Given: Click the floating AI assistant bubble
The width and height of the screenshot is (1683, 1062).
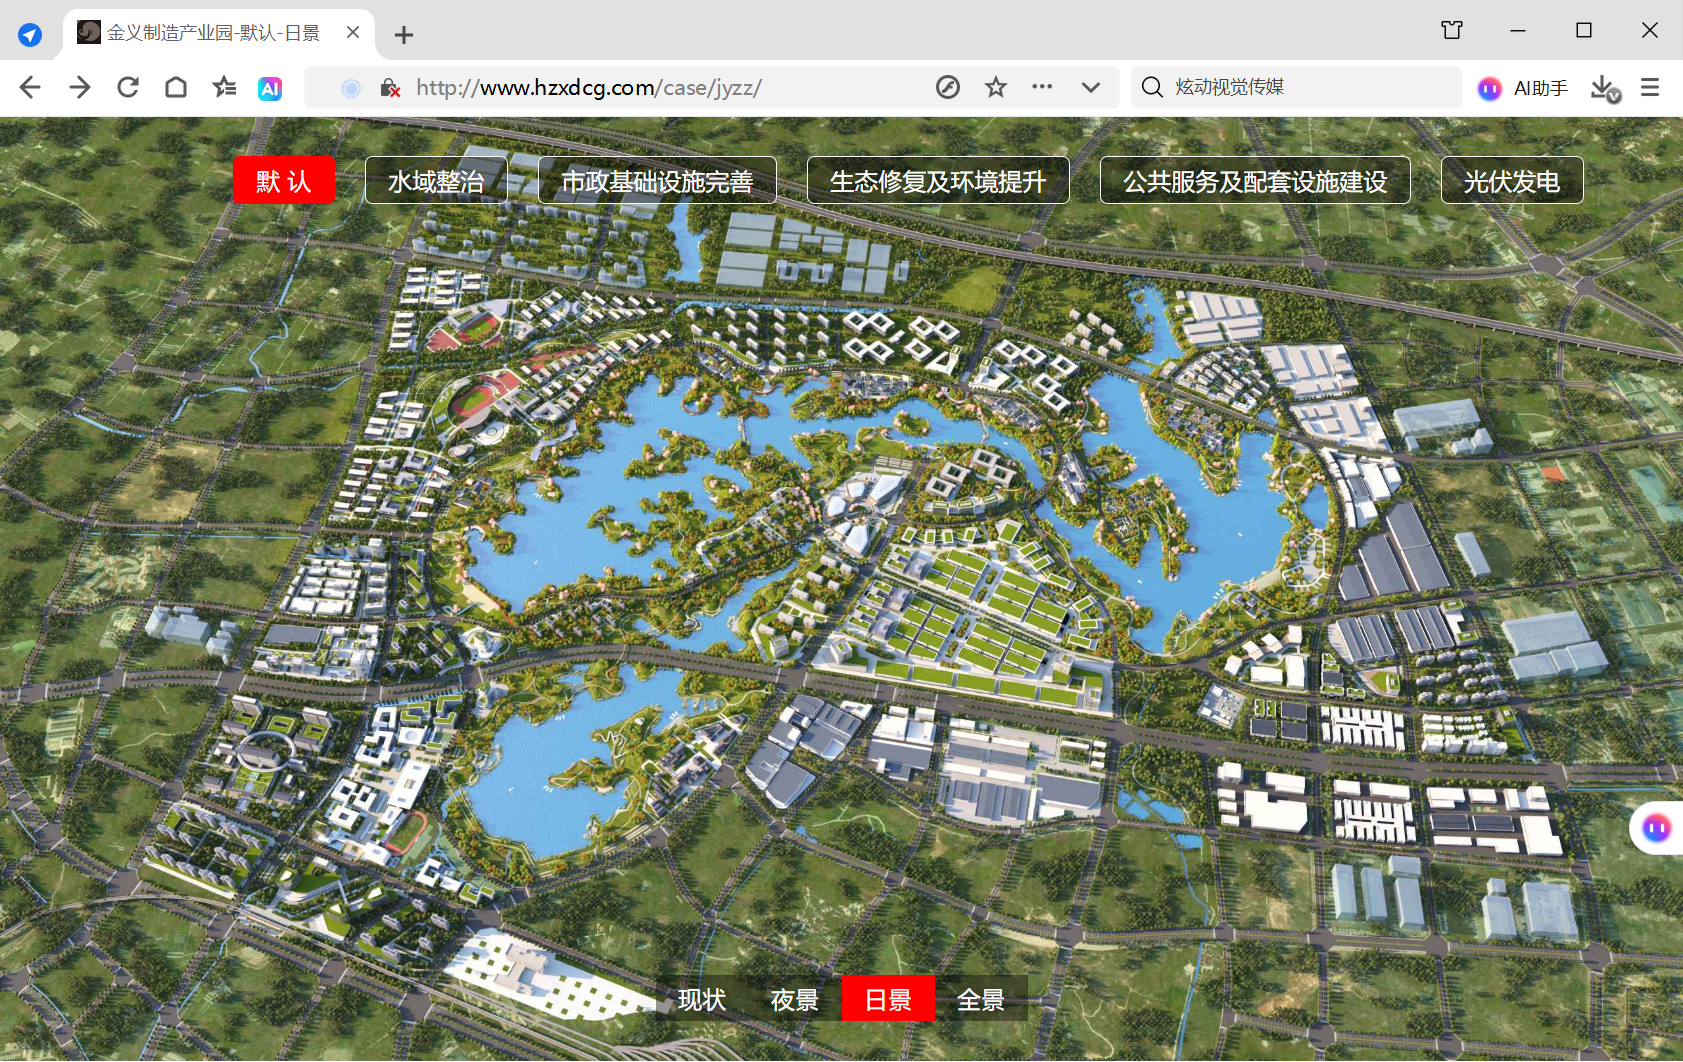Looking at the screenshot, I should 1657,828.
